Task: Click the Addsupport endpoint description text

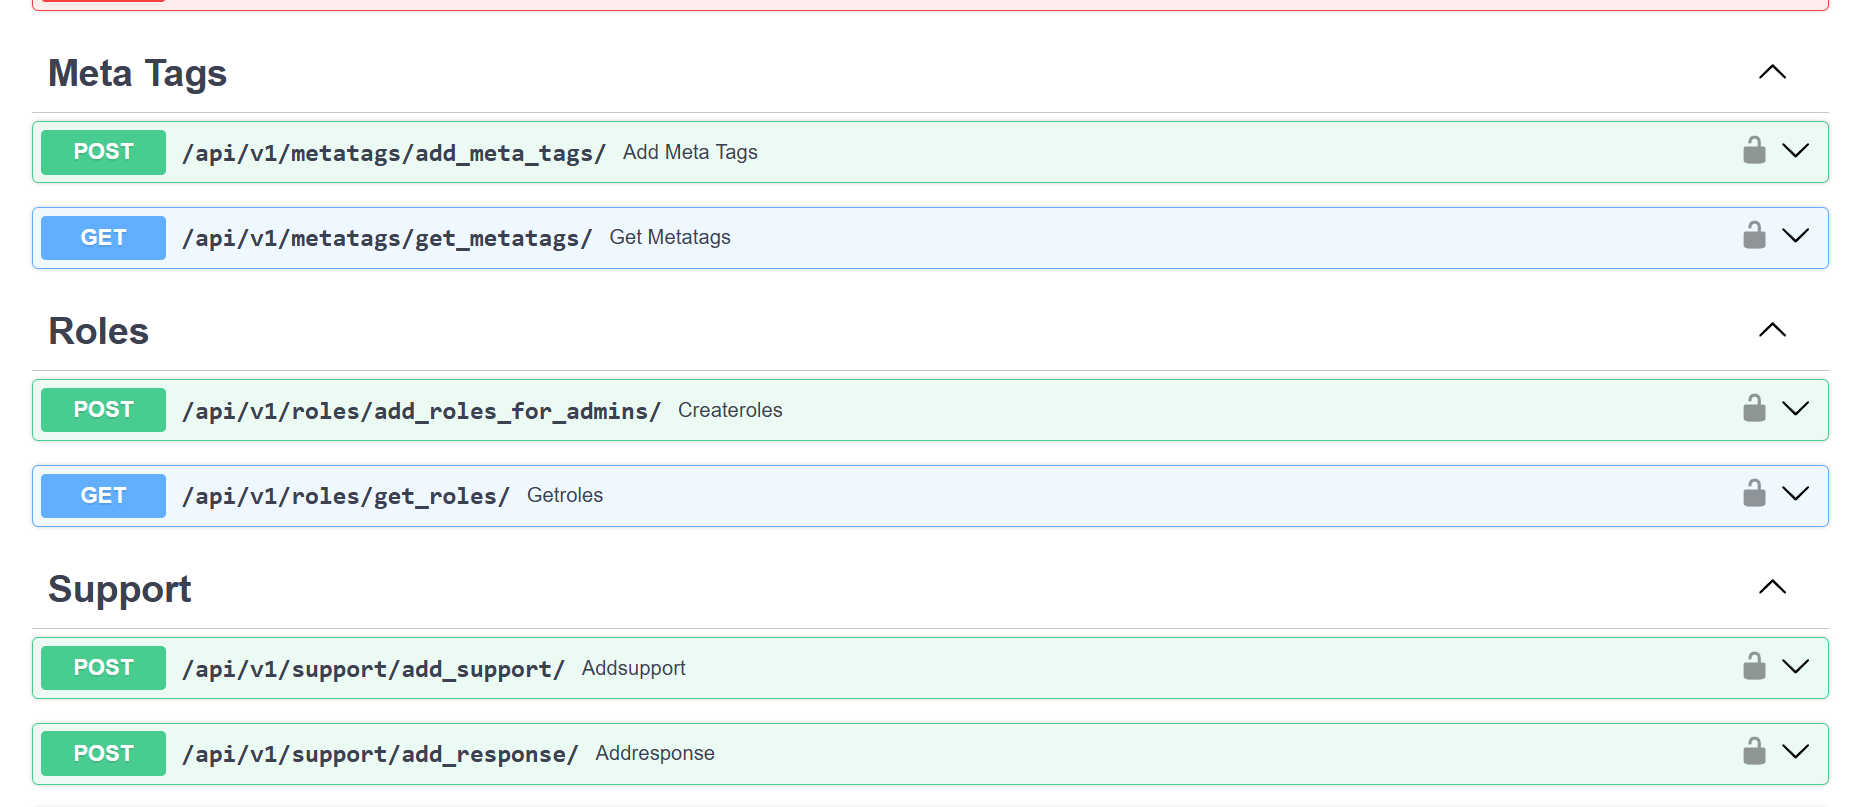Action: (x=633, y=668)
